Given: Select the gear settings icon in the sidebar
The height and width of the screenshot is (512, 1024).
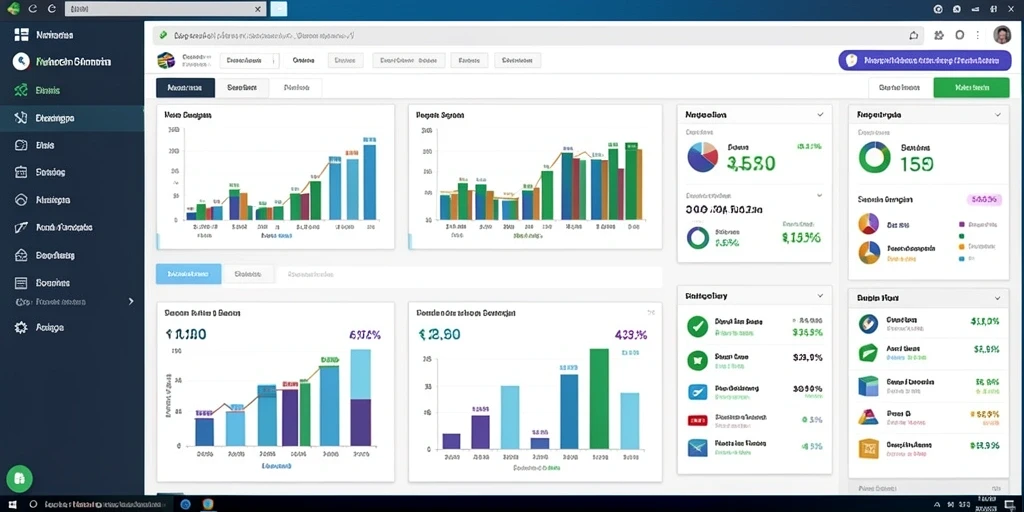Looking at the screenshot, I should [x=22, y=327].
